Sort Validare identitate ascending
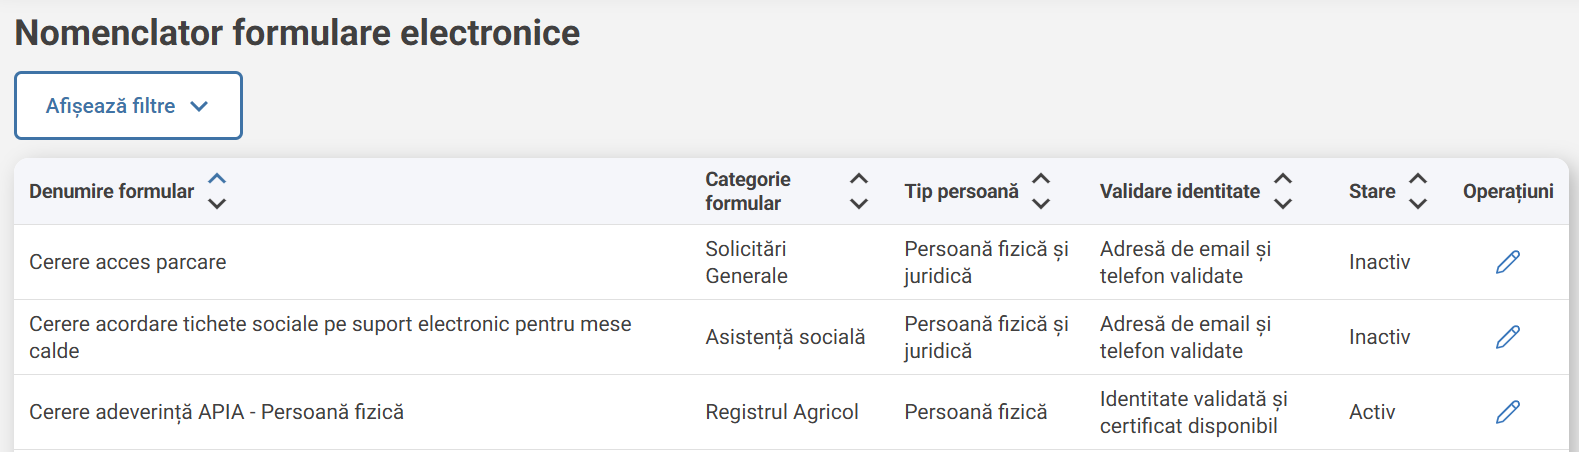 coord(1283,179)
